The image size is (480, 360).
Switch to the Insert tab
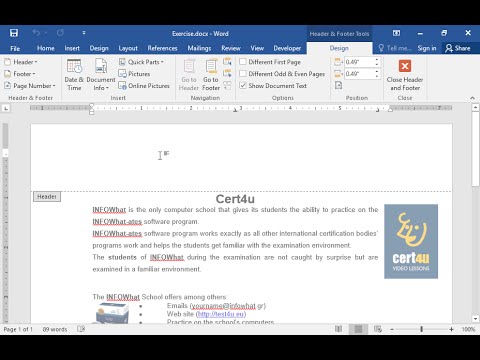coord(72,48)
